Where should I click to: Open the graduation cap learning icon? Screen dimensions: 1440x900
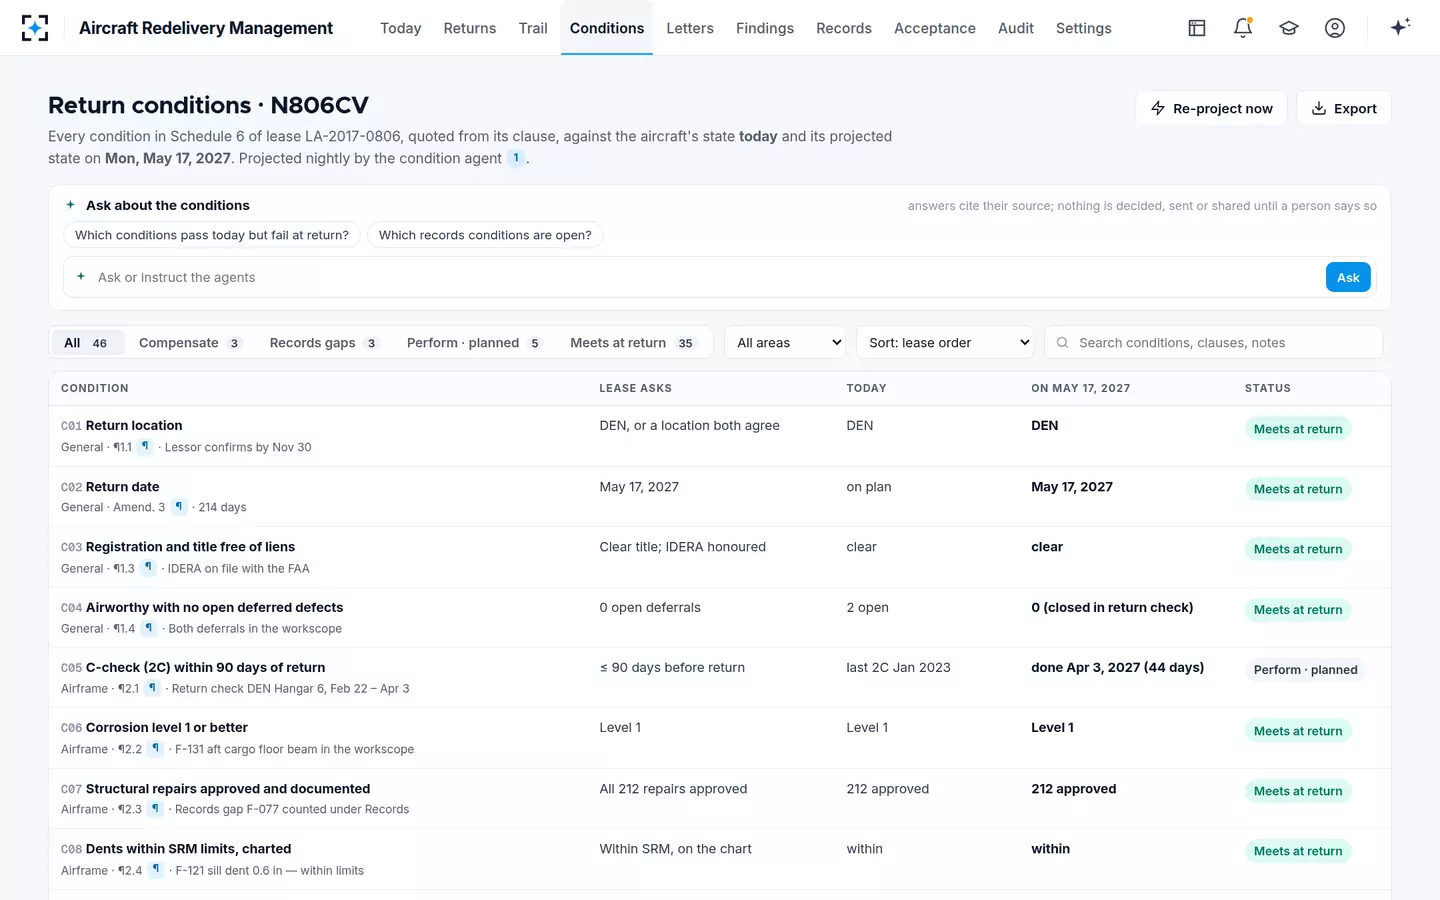[x=1289, y=28]
